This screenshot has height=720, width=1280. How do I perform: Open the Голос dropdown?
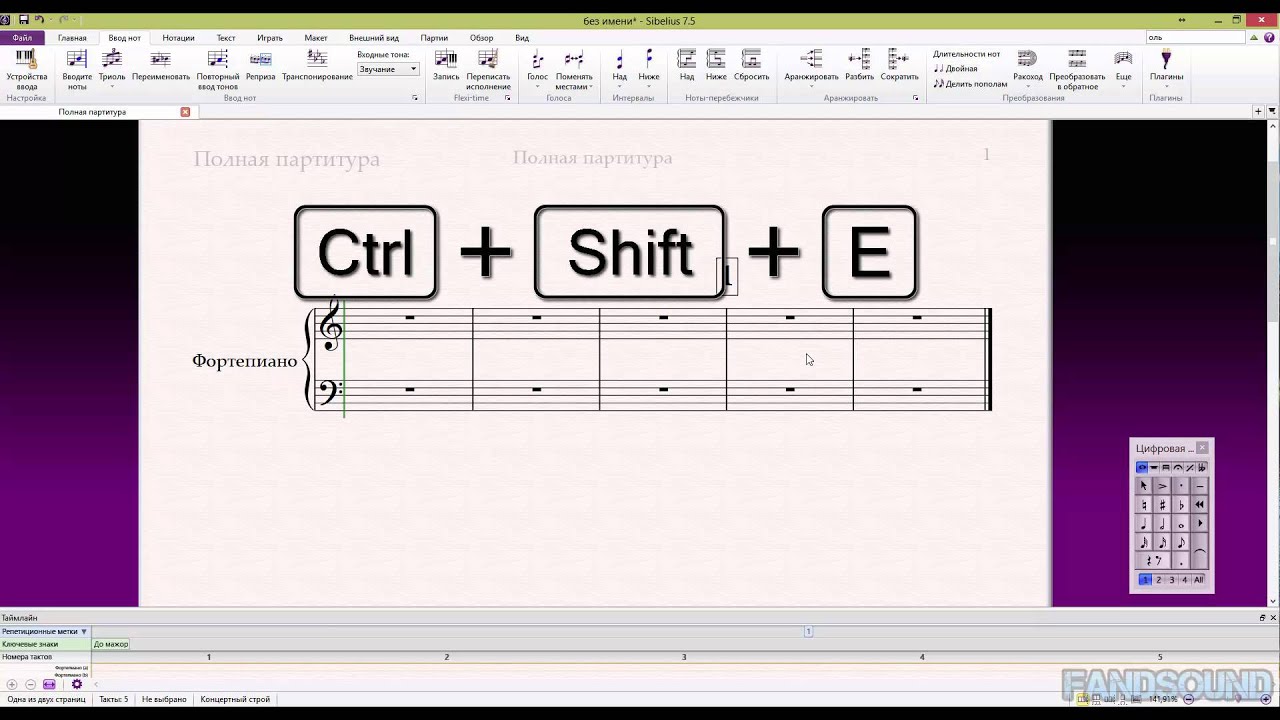tap(538, 86)
